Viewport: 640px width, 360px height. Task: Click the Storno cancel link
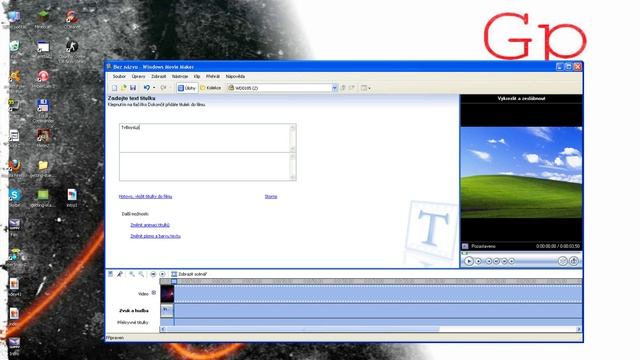click(x=271, y=196)
